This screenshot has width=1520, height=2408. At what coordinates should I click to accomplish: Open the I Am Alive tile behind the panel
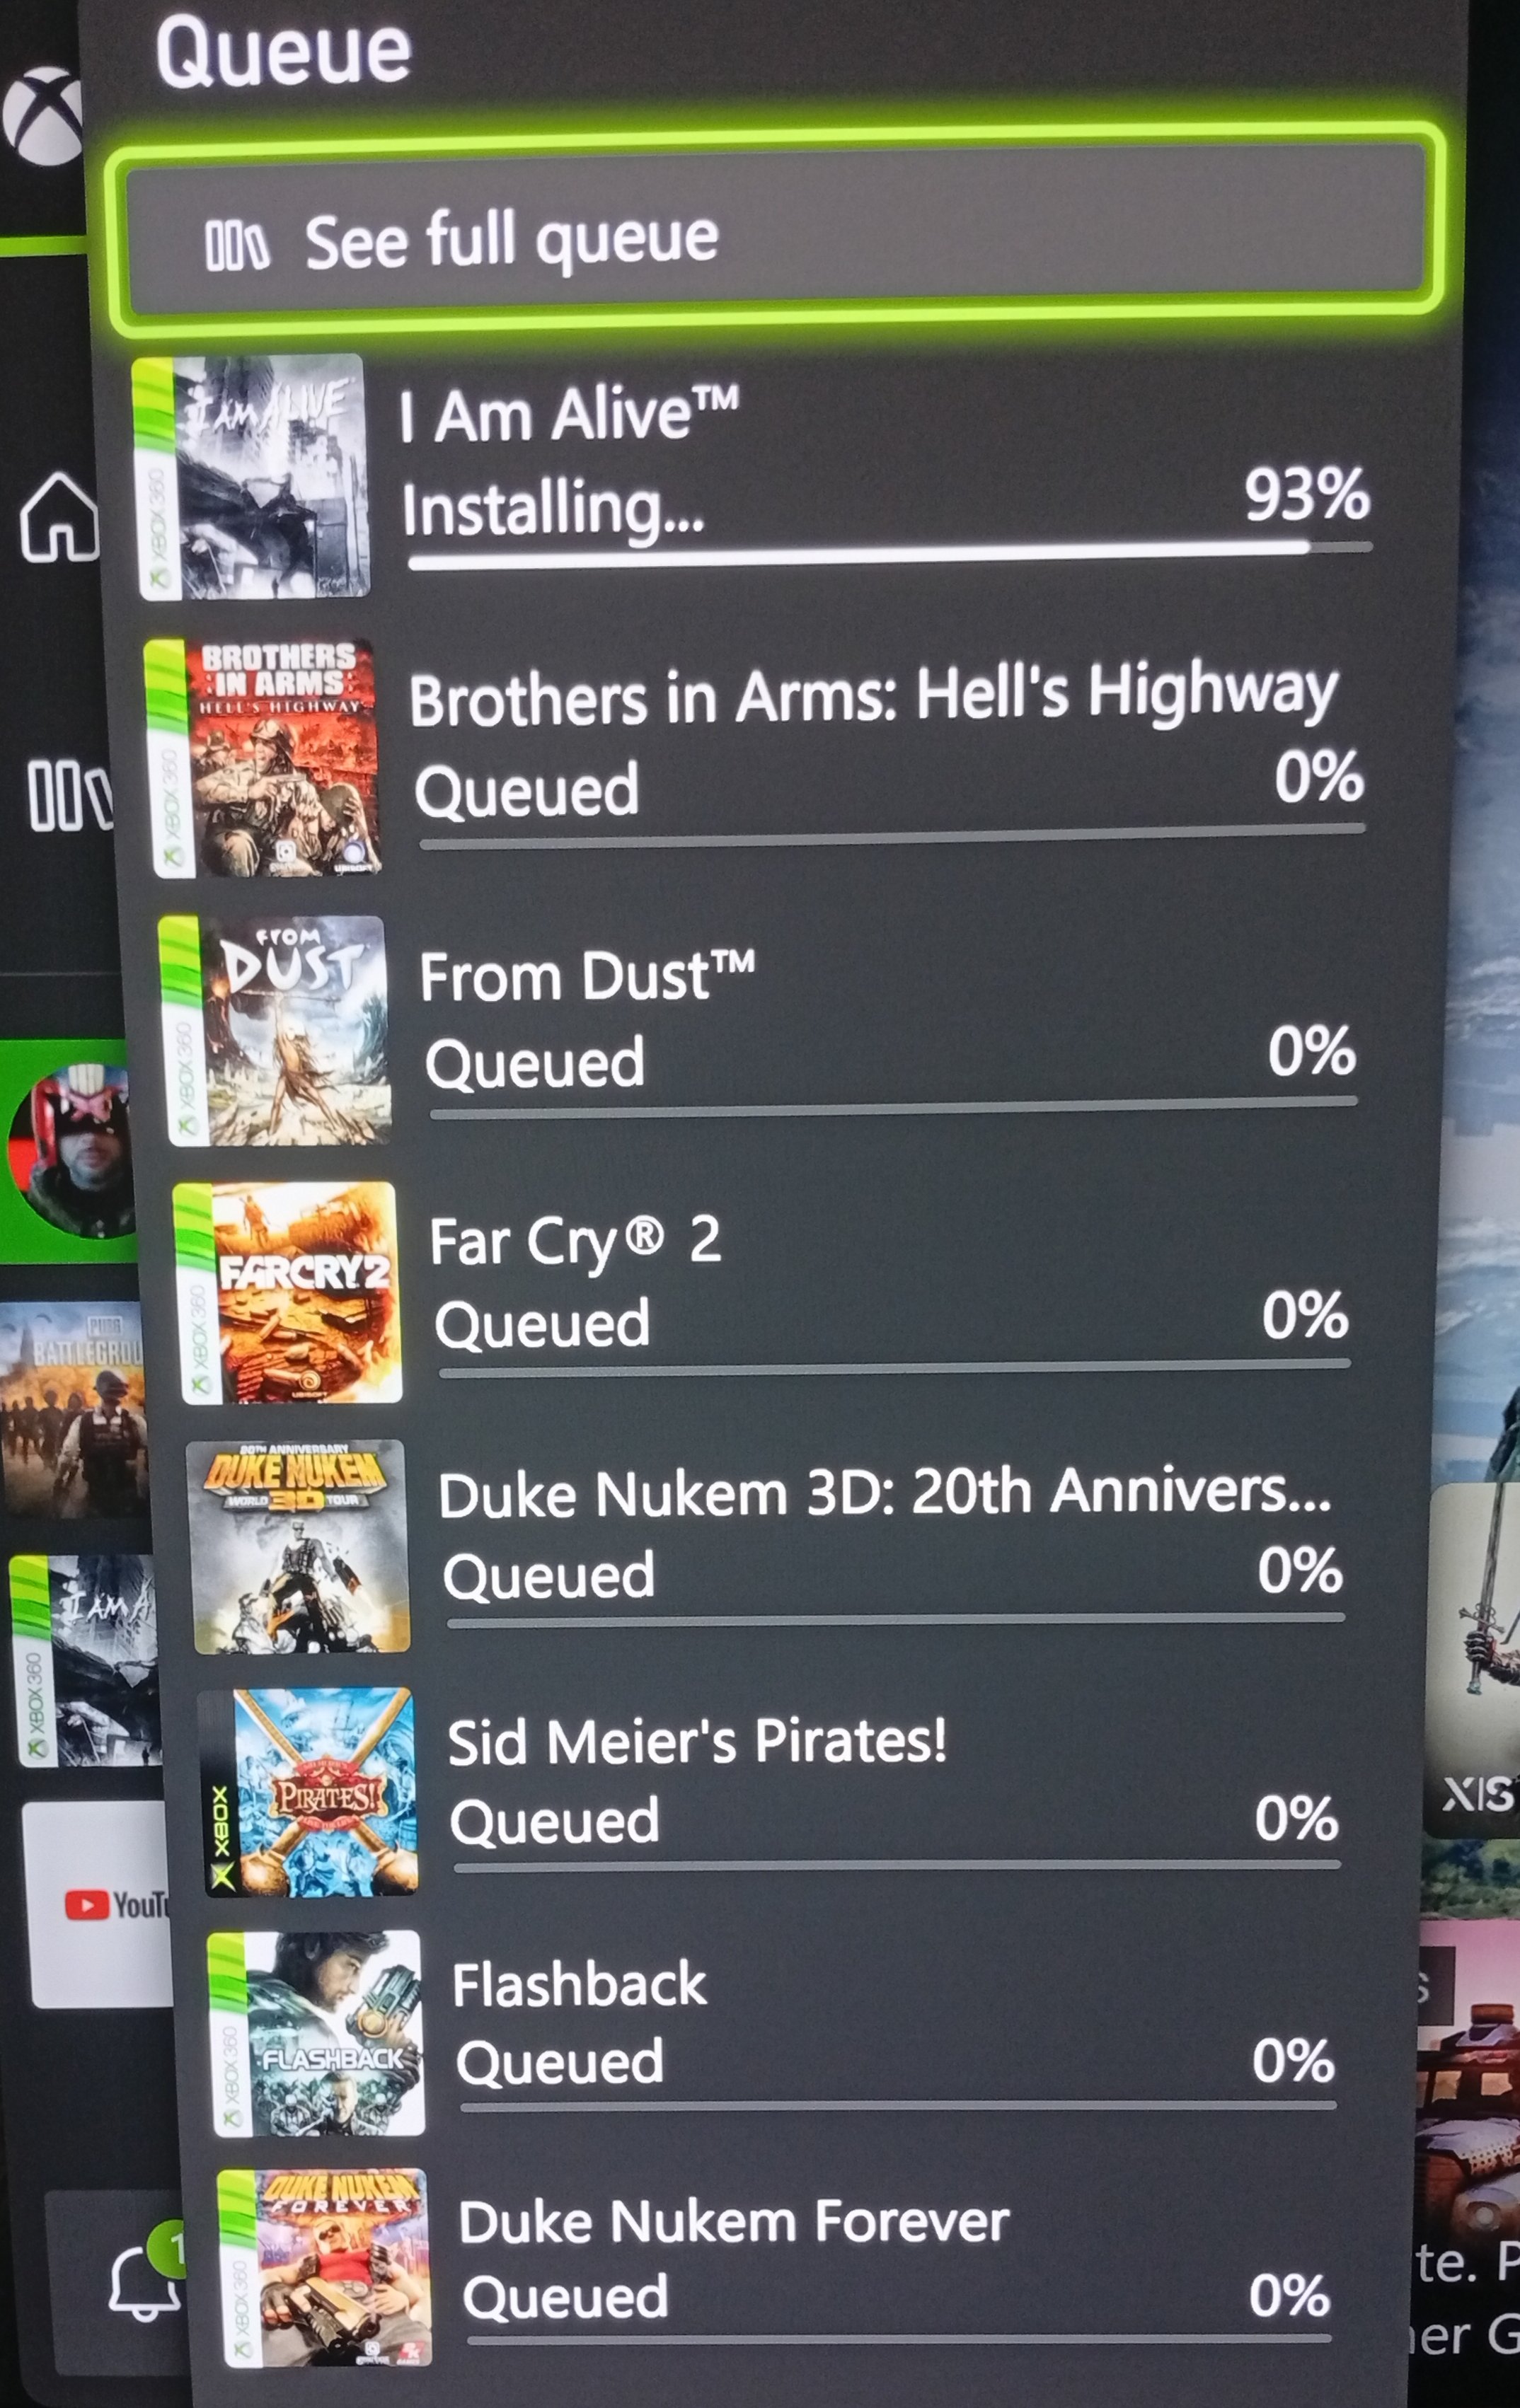point(85,1661)
